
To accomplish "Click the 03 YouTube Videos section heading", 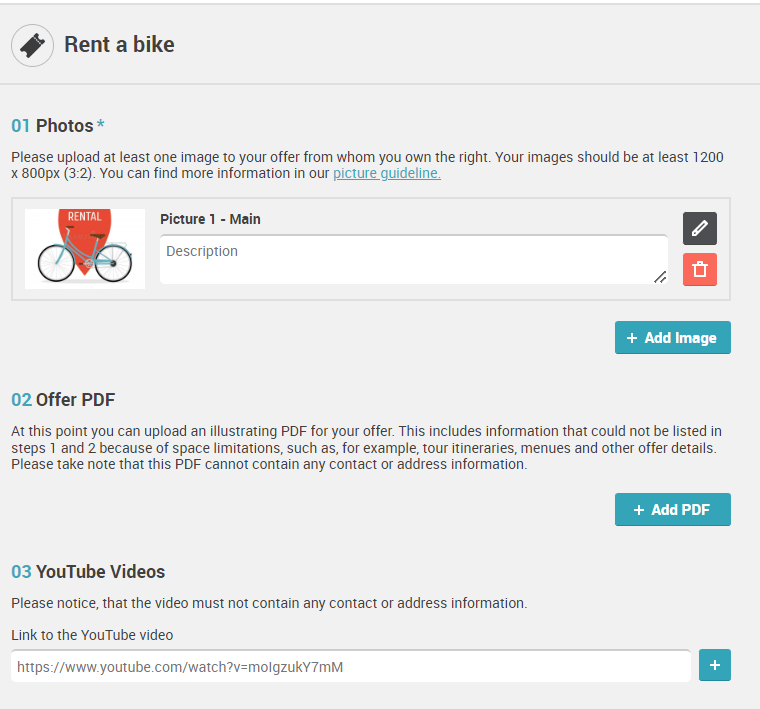I will click(88, 572).
